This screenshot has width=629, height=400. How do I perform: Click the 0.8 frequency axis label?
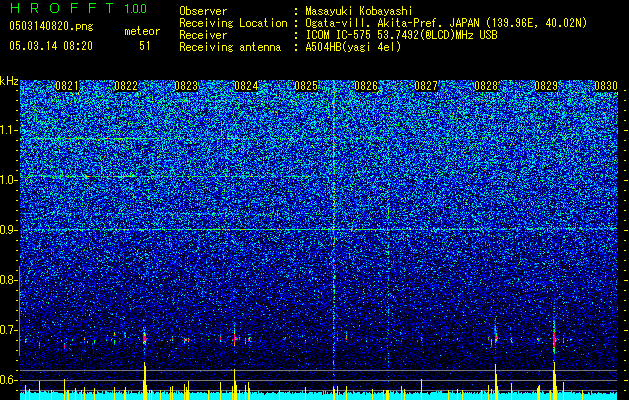[9, 280]
